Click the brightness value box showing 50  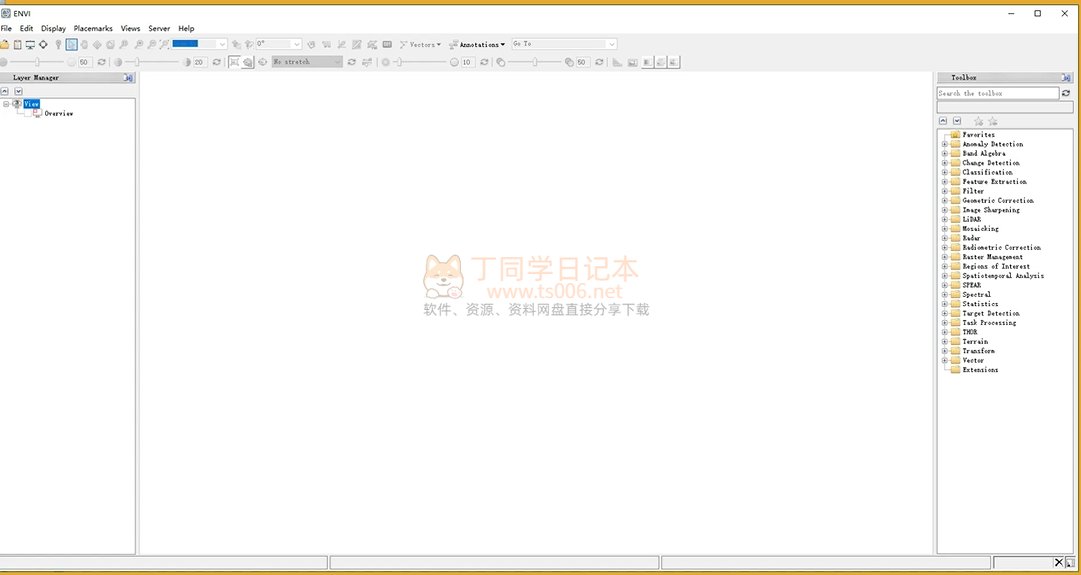point(85,62)
